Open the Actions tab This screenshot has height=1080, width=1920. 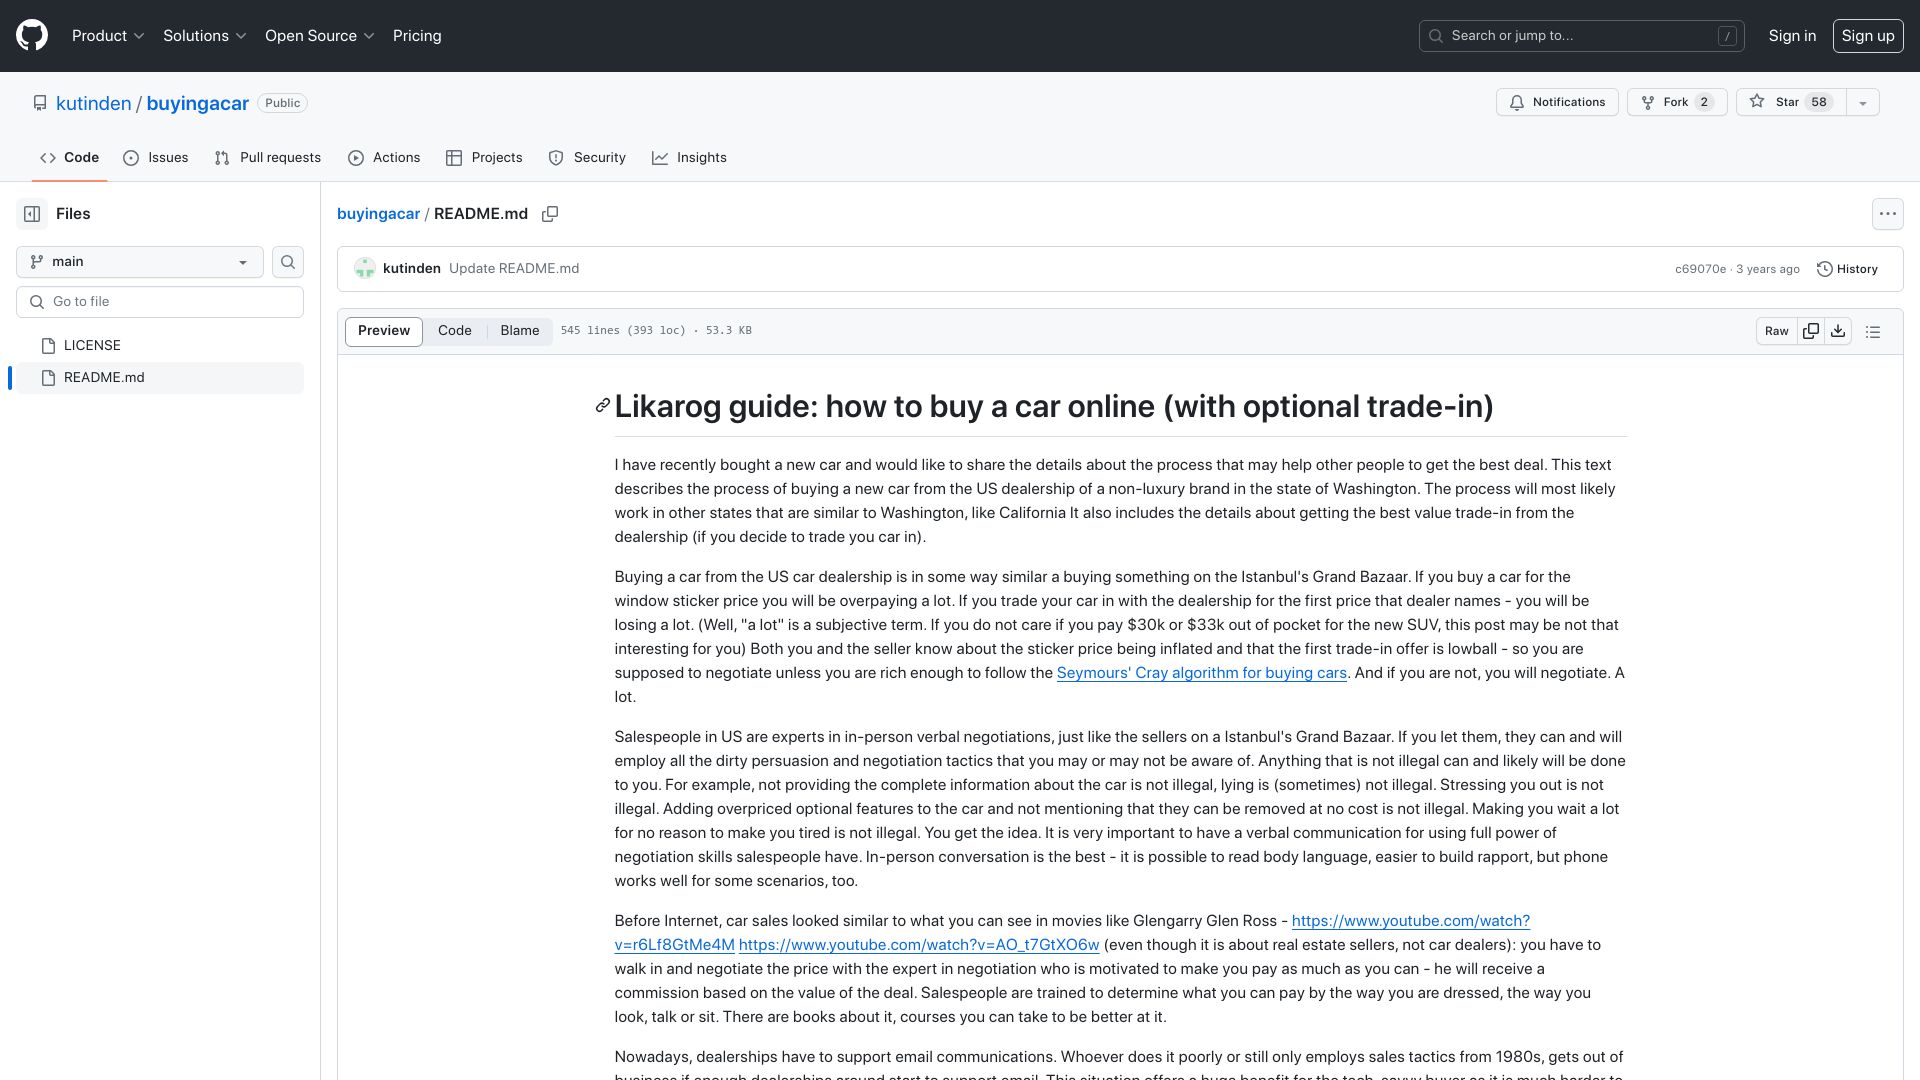pyautogui.click(x=384, y=158)
